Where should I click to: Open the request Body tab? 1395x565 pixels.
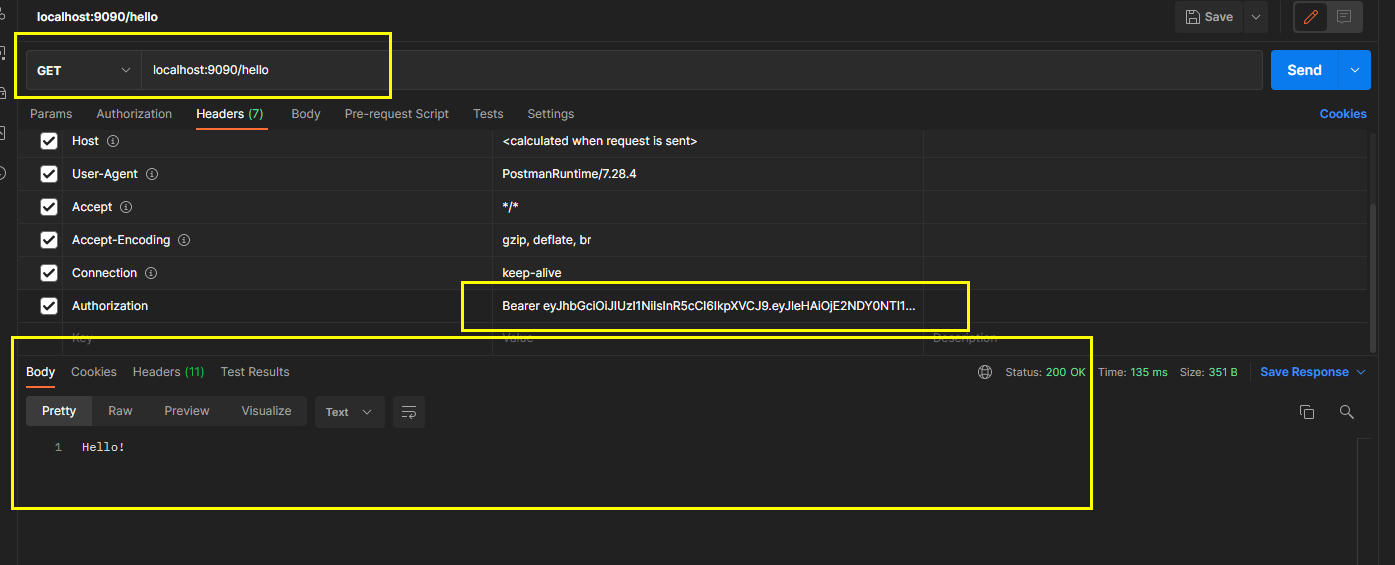306,114
